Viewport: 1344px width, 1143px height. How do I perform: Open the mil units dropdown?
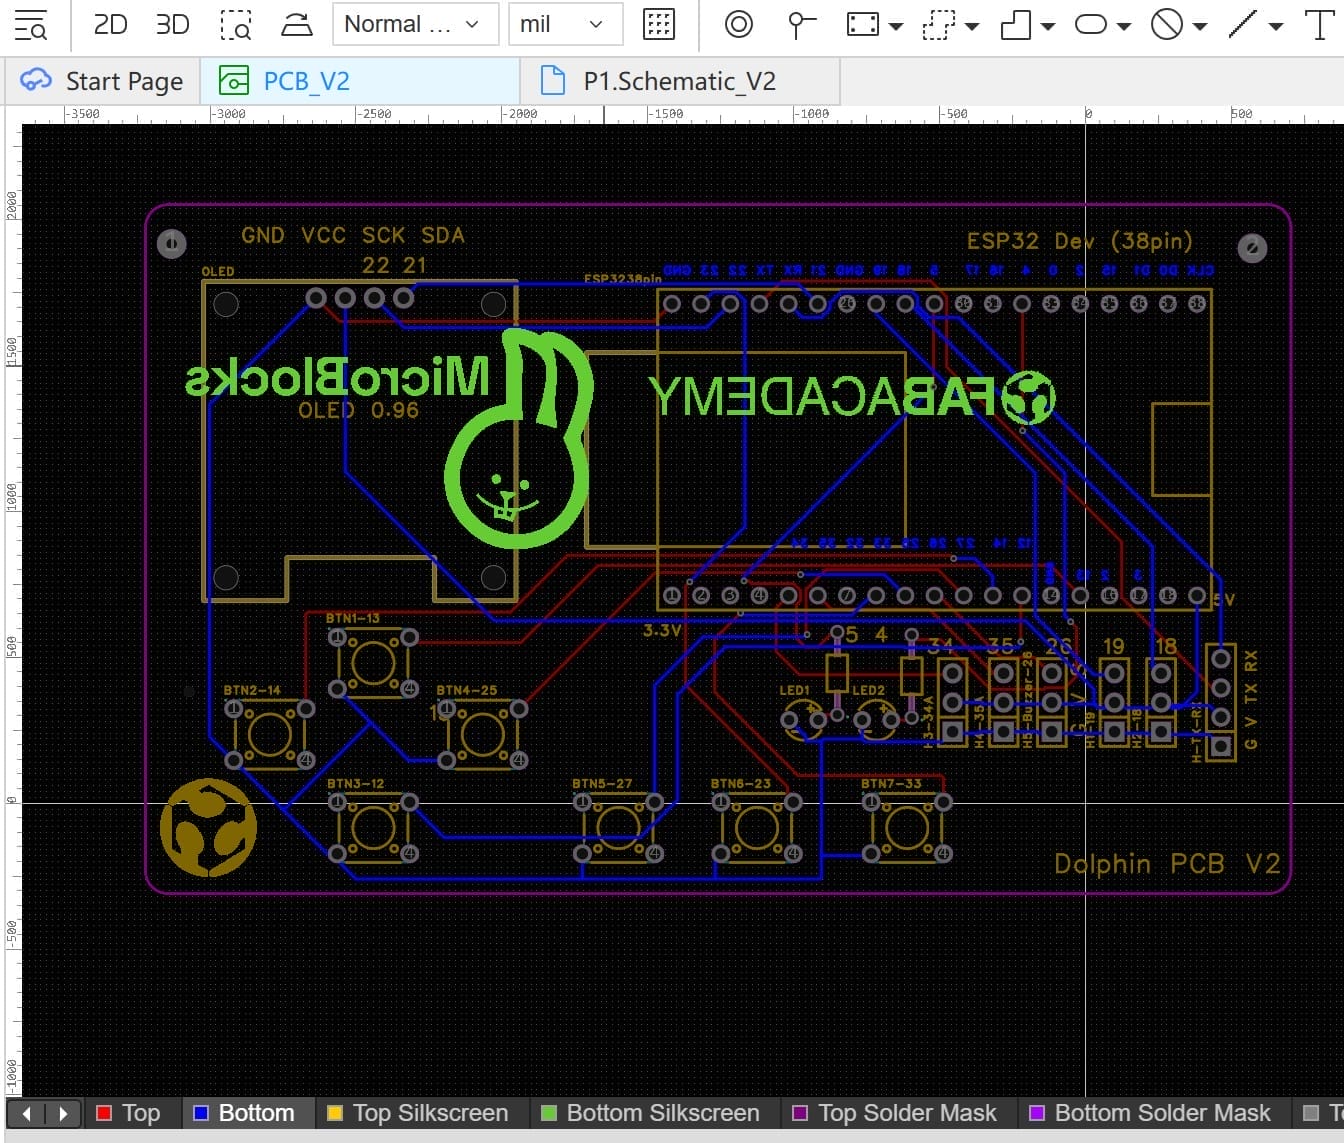tap(565, 24)
